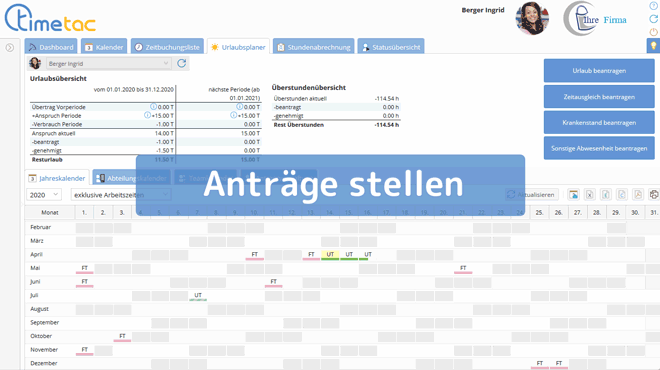Select the Jahreskalender tab
This screenshot has height=370, width=660.
click(57, 178)
